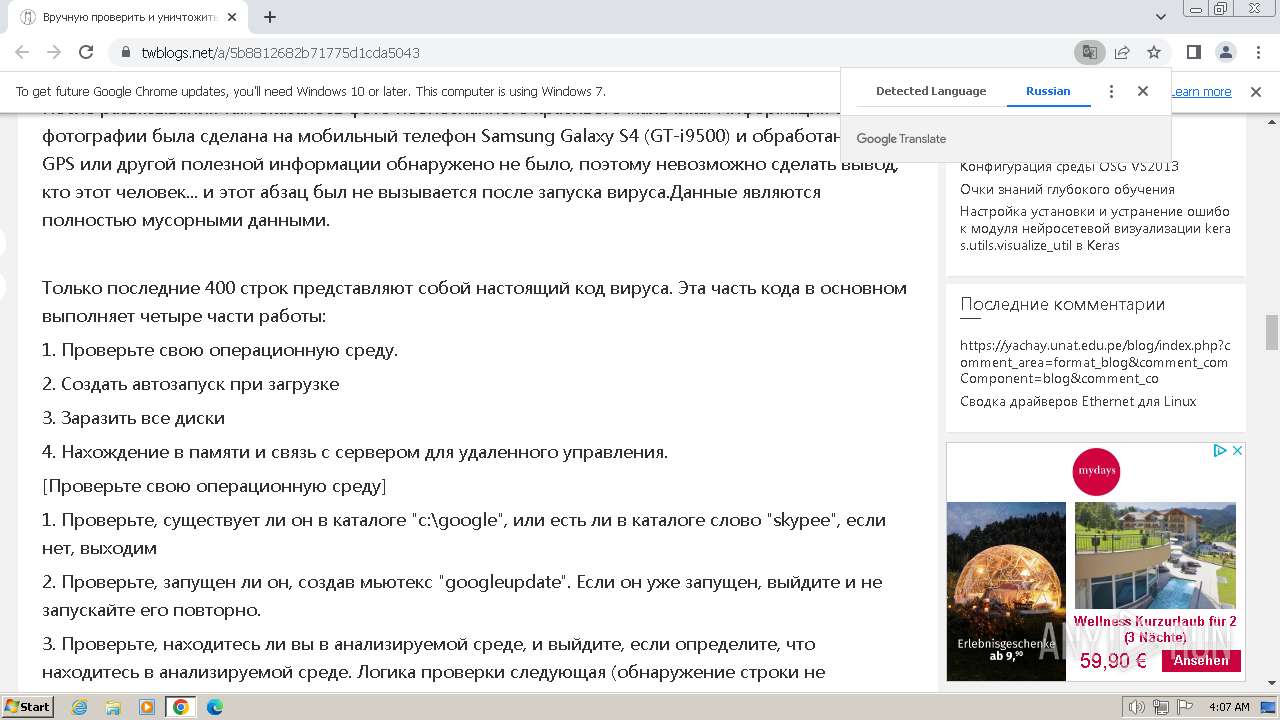
Task: Expand the tab search chevron
Action: coord(1161,17)
